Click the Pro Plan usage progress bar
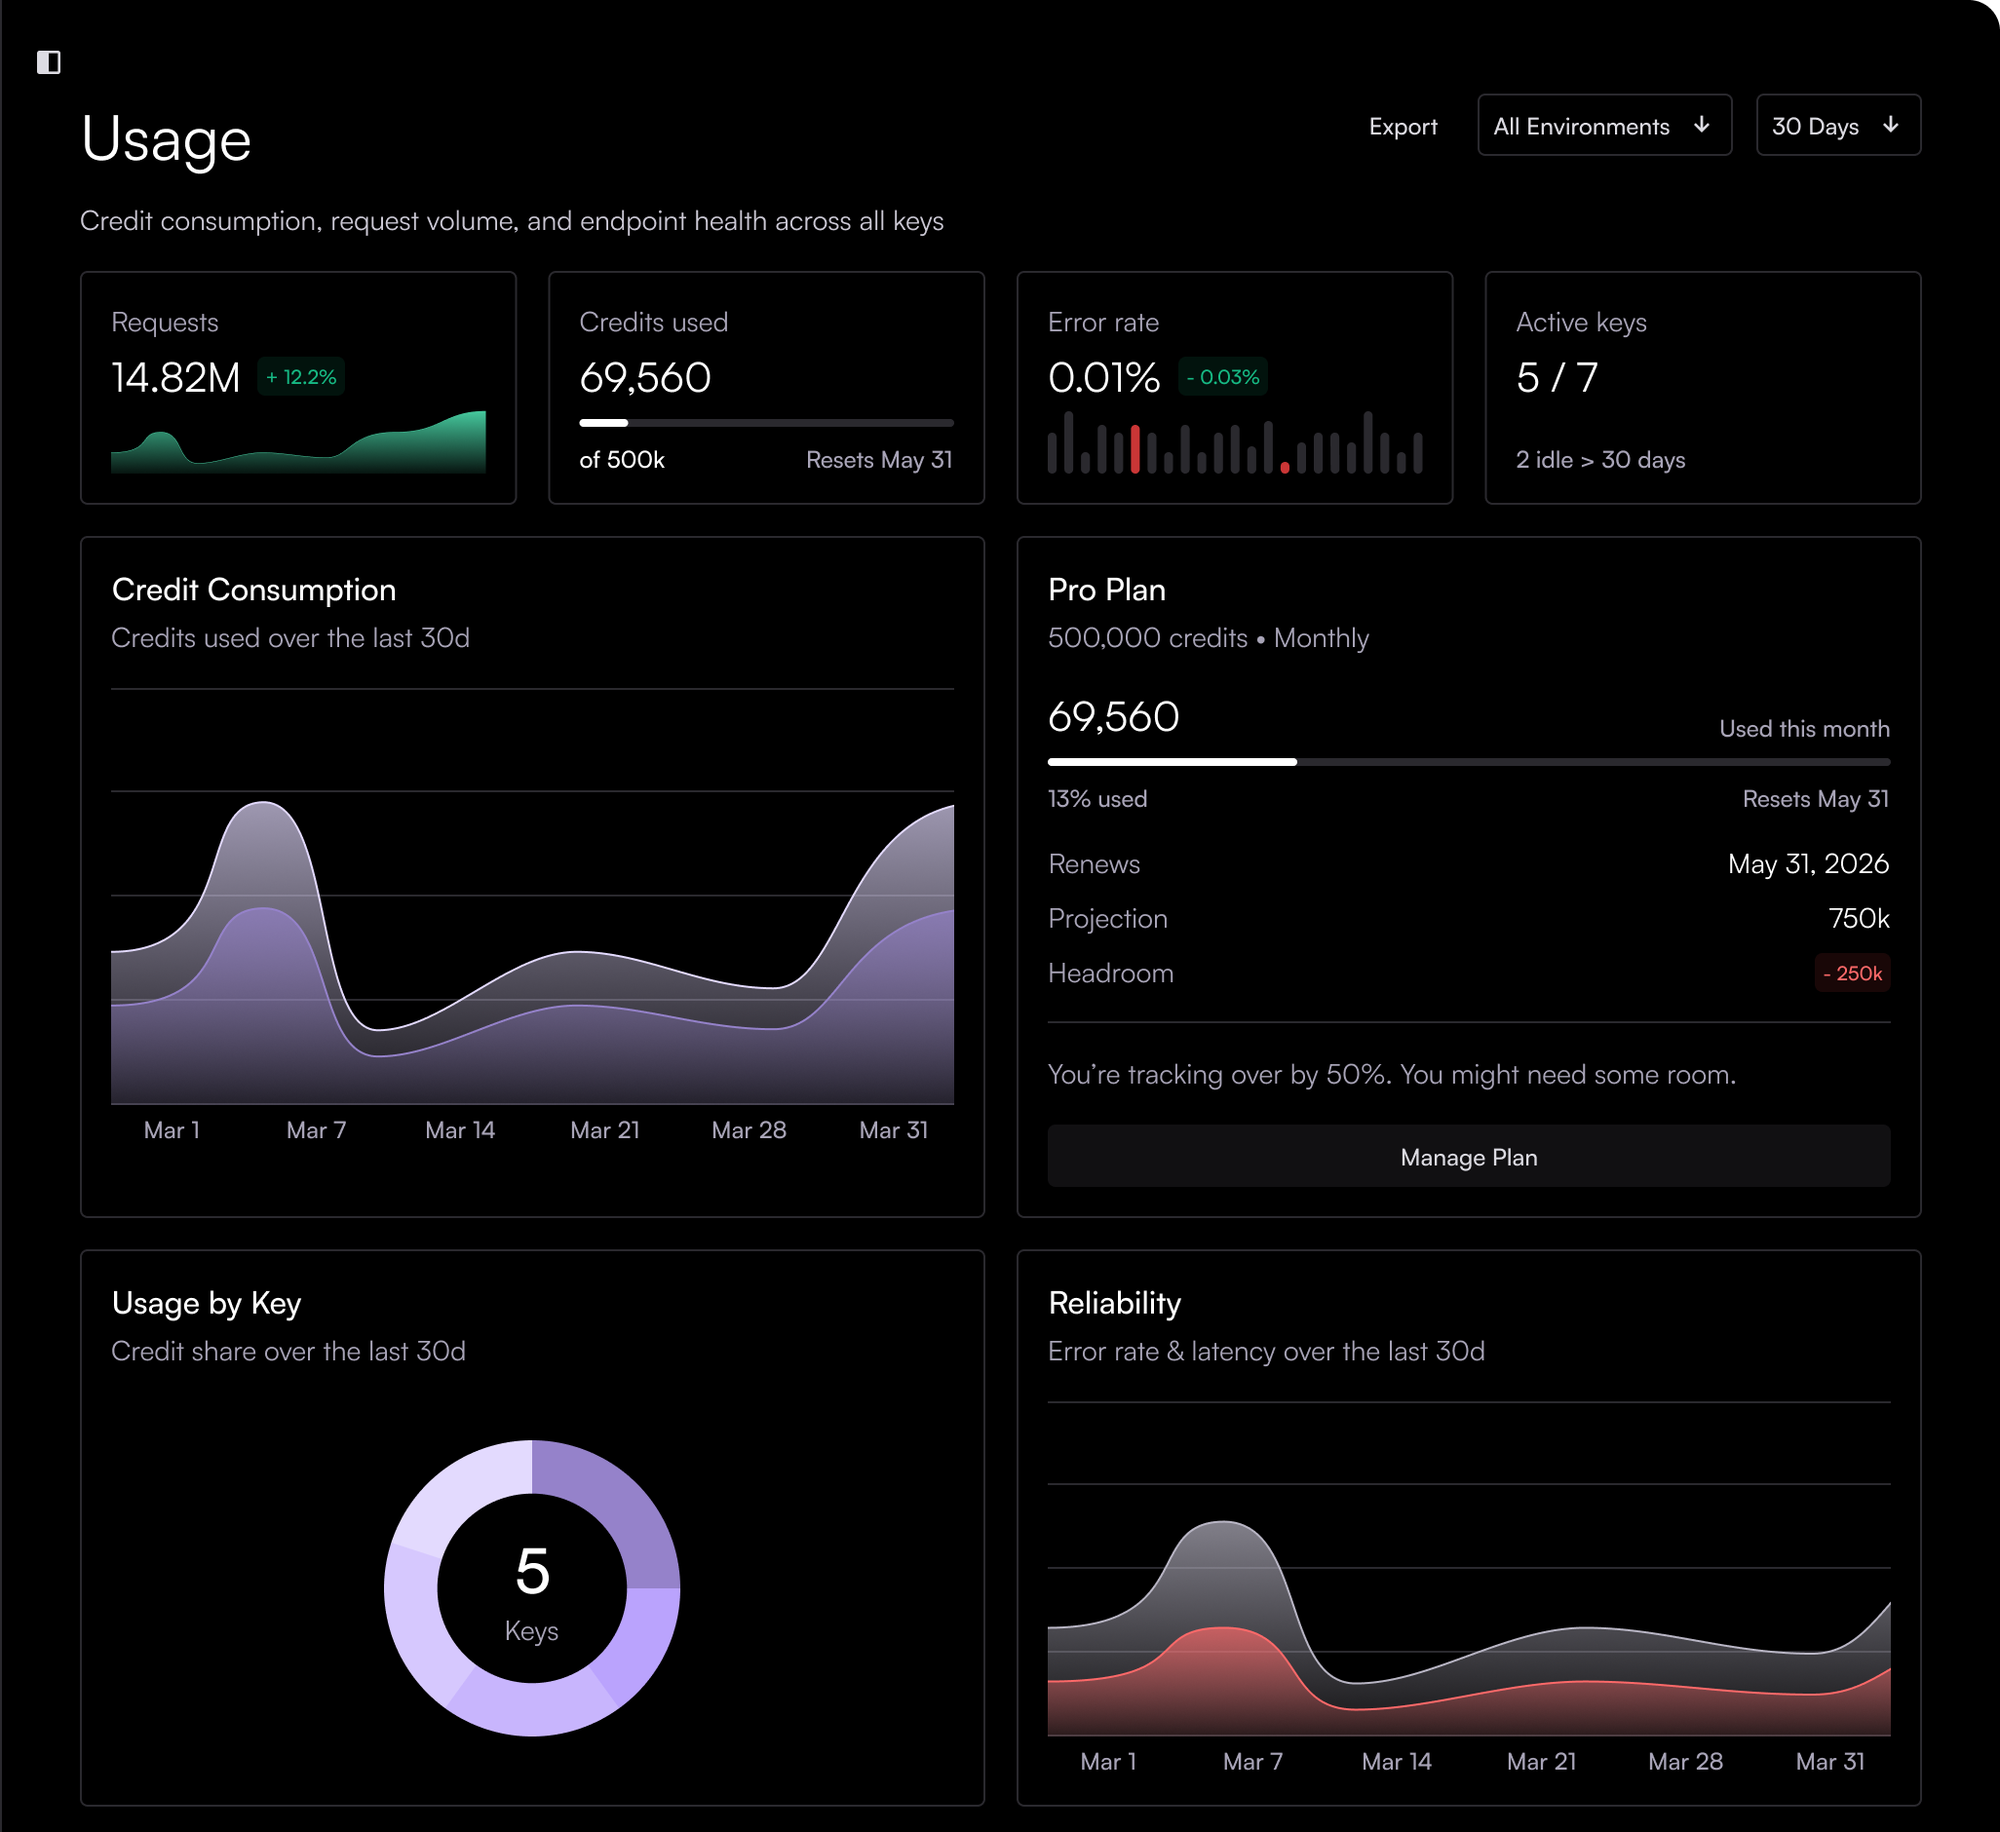Image resolution: width=2000 pixels, height=1832 pixels. 1468,762
